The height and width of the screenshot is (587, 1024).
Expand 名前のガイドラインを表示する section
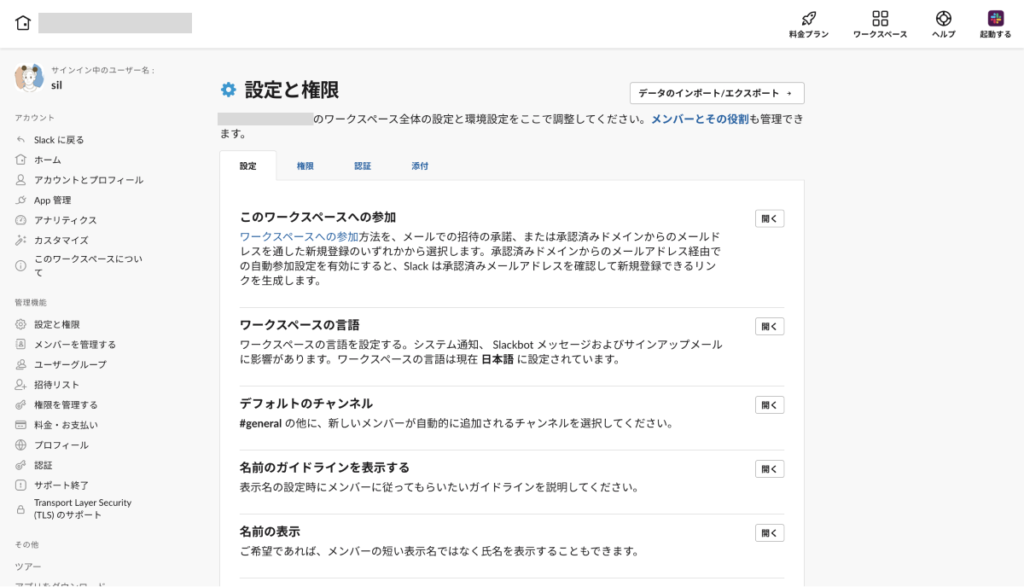click(x=769, y=469)
